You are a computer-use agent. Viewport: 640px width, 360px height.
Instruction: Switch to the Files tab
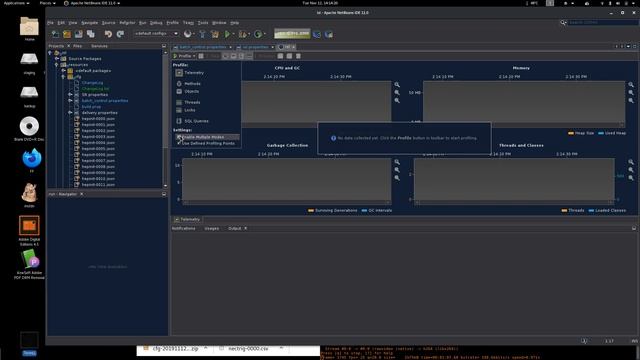77,46
